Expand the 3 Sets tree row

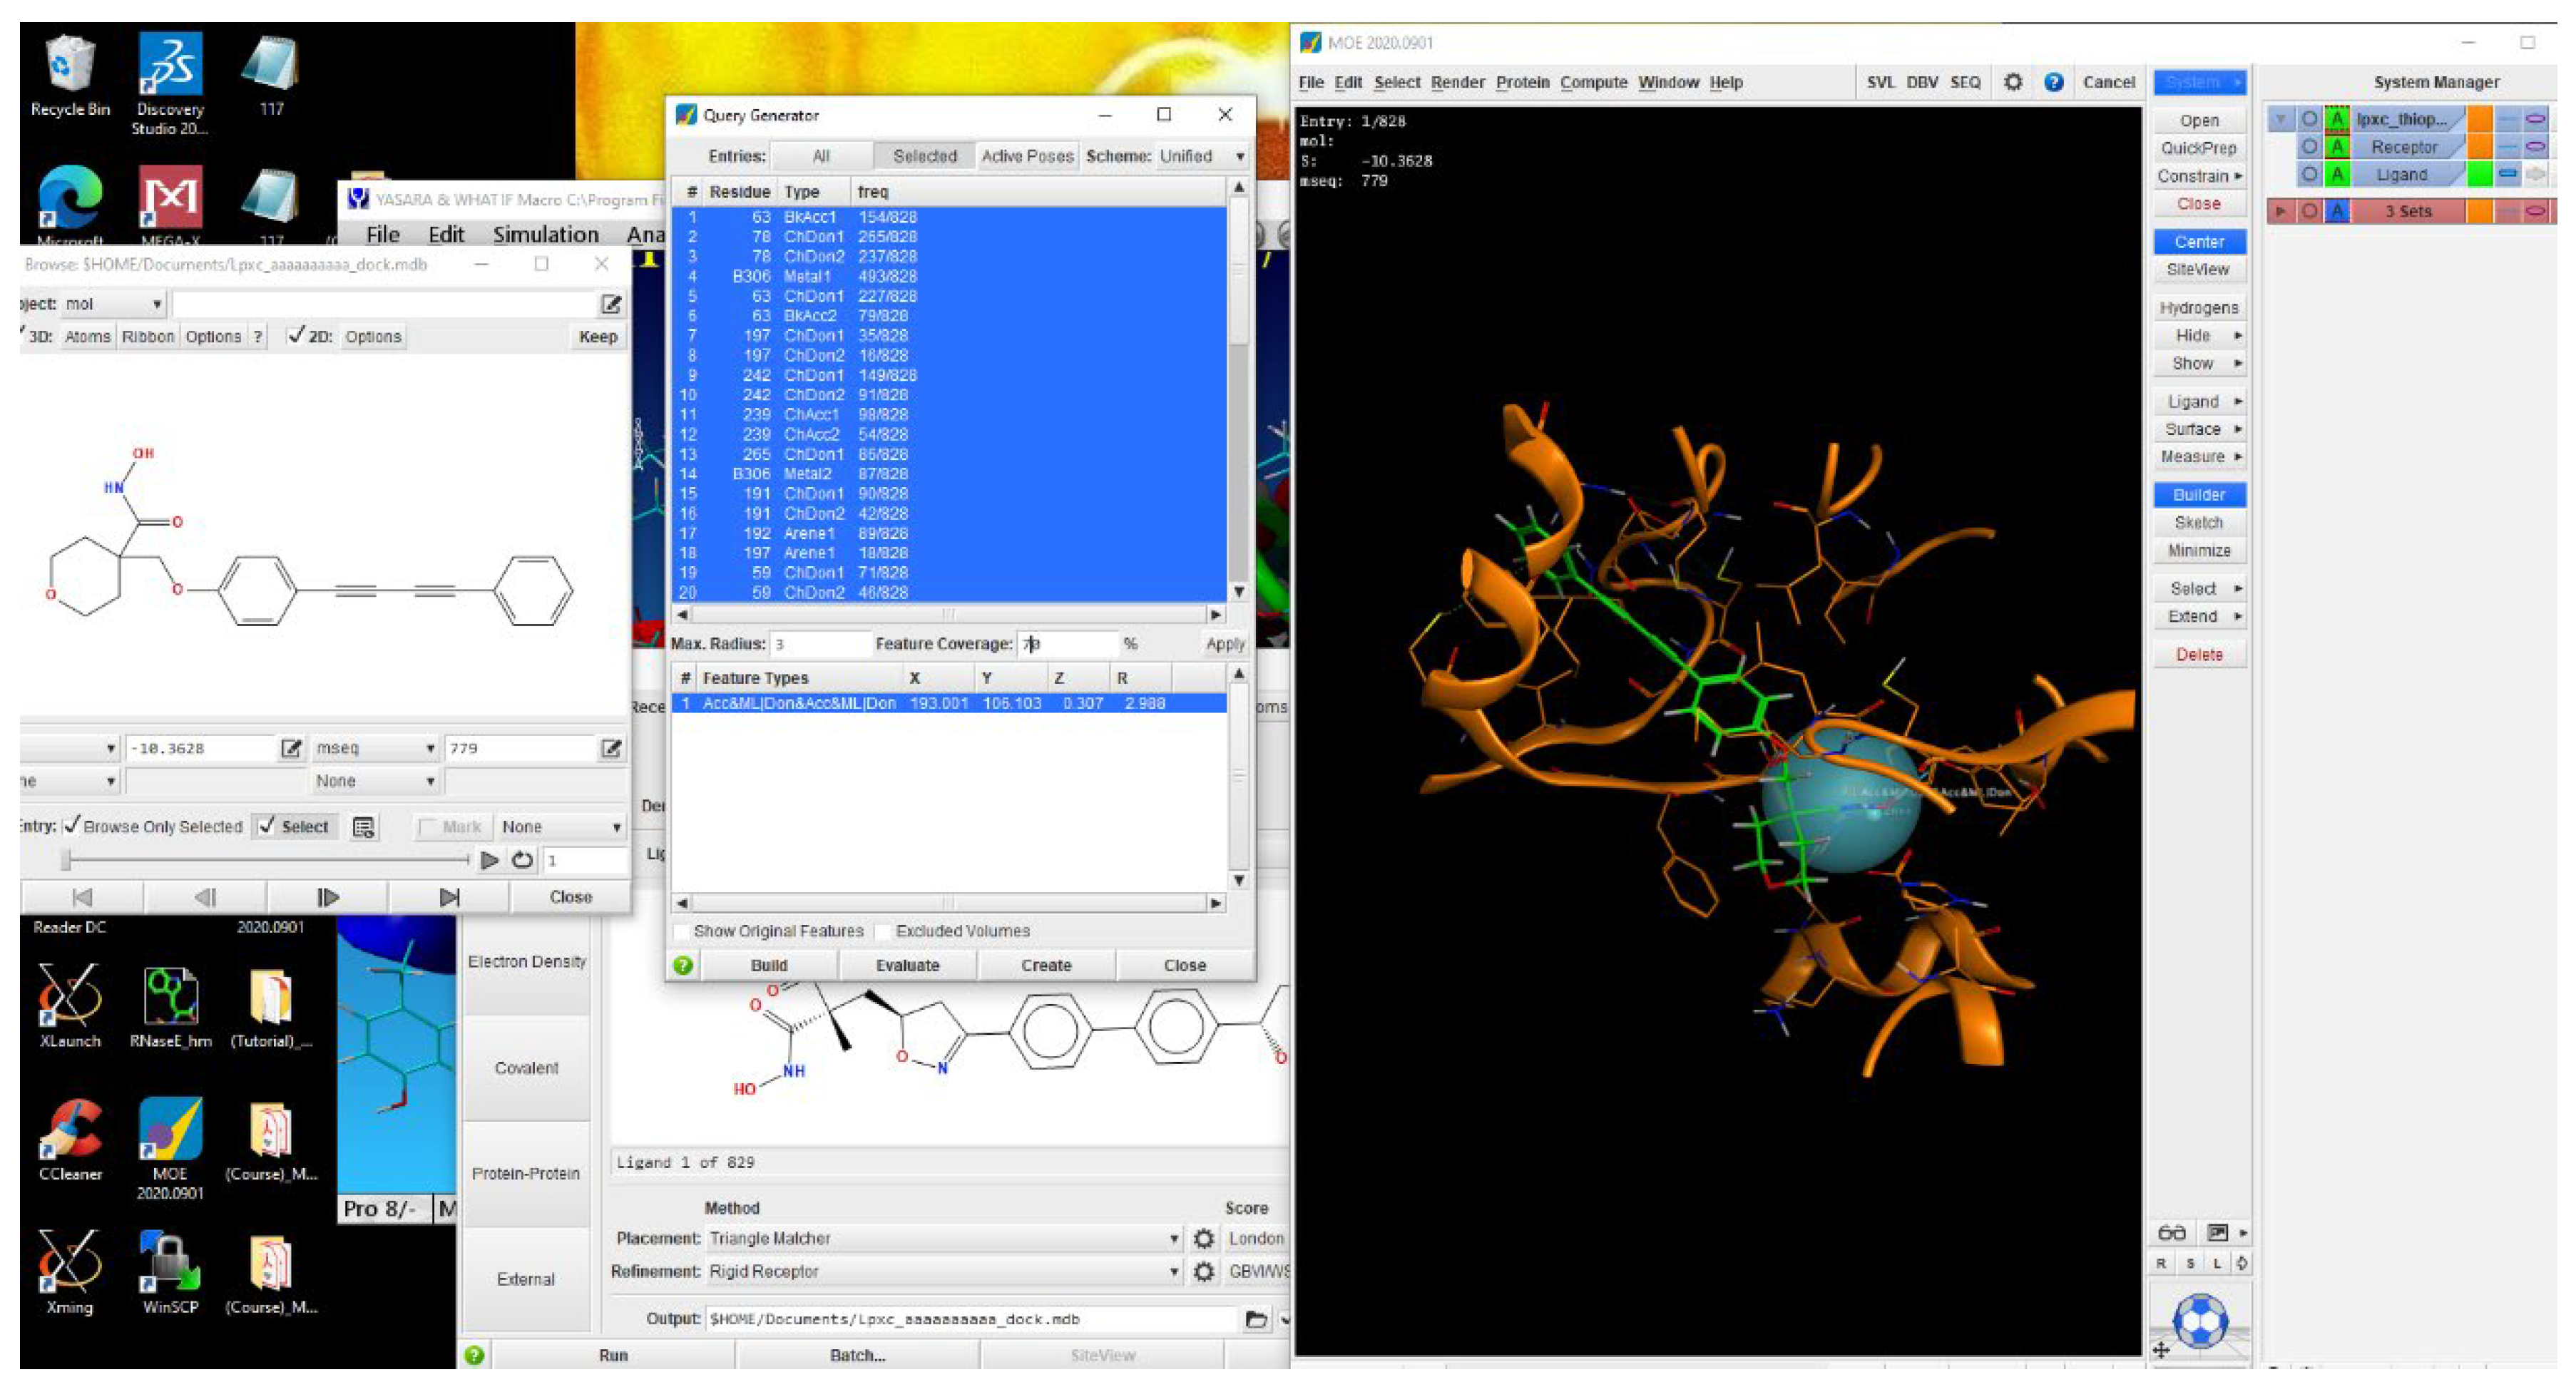(x=2280, y=211)
